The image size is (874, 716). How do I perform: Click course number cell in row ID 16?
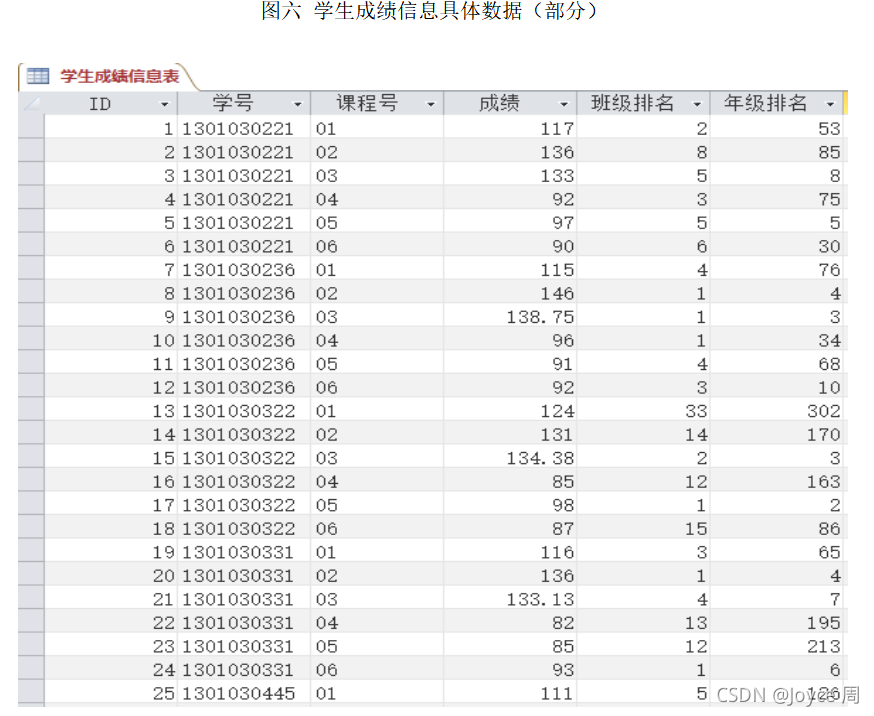pyautogui.click(x=377, y=481)
